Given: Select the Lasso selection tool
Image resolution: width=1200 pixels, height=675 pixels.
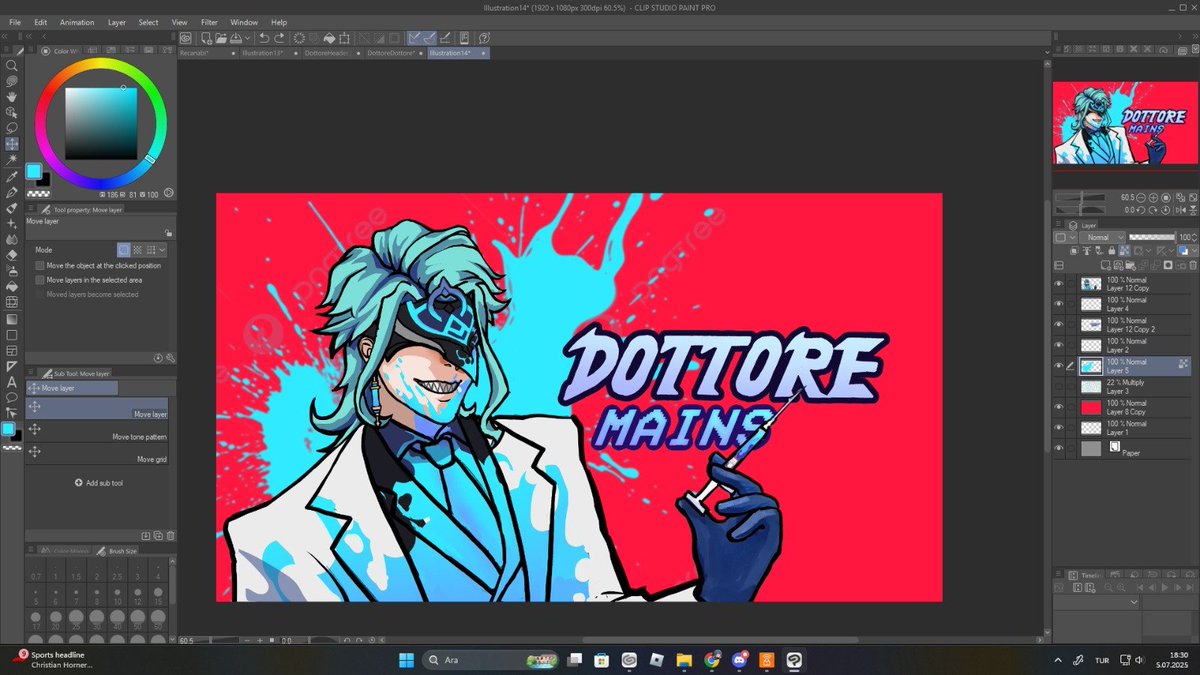Looking at the screenshot, I should pos(12,128).
